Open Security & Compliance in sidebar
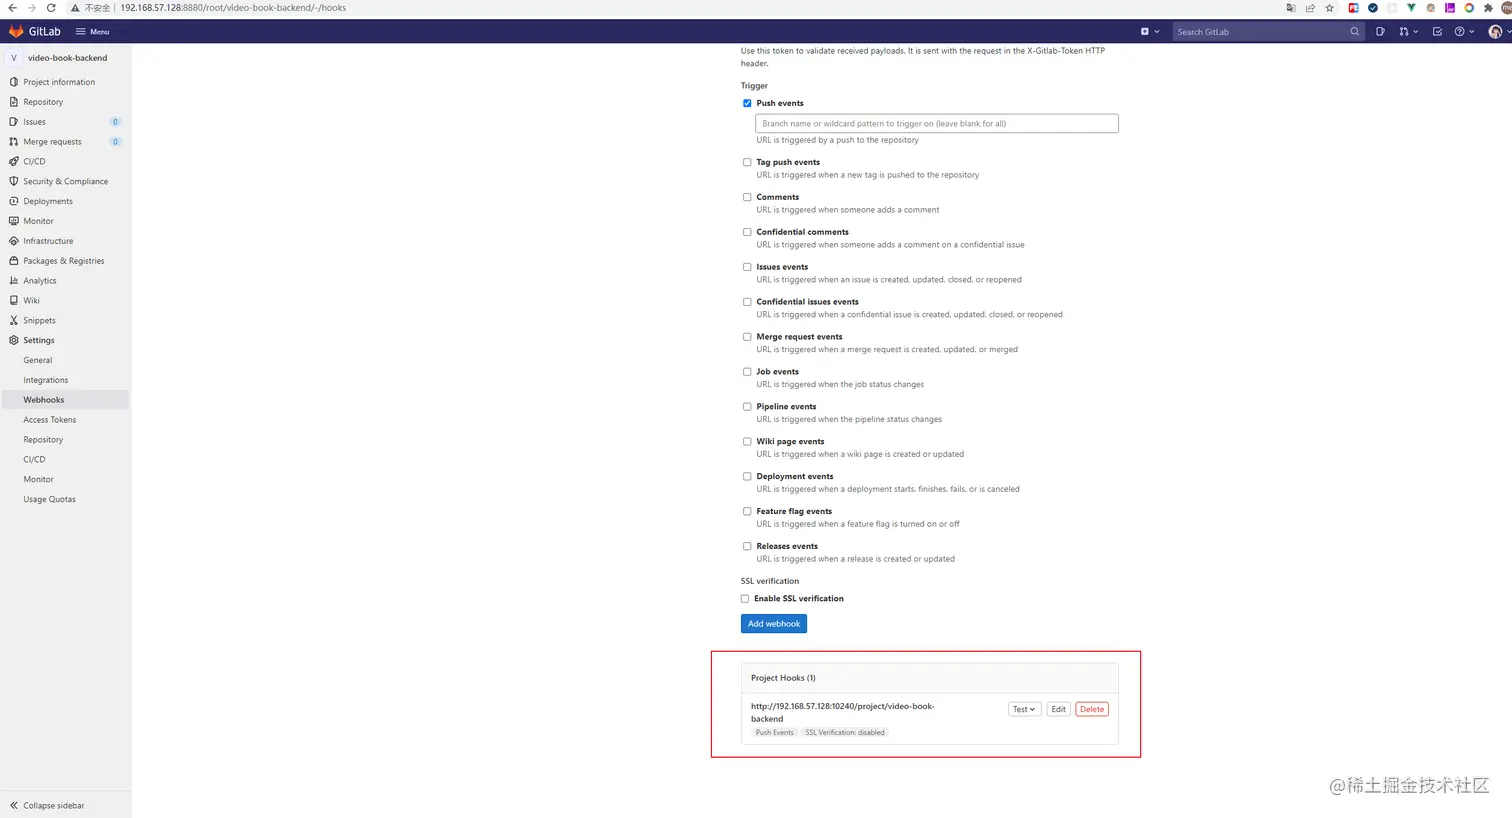This screenshot has height=818, width=1512. click(65, 181)
